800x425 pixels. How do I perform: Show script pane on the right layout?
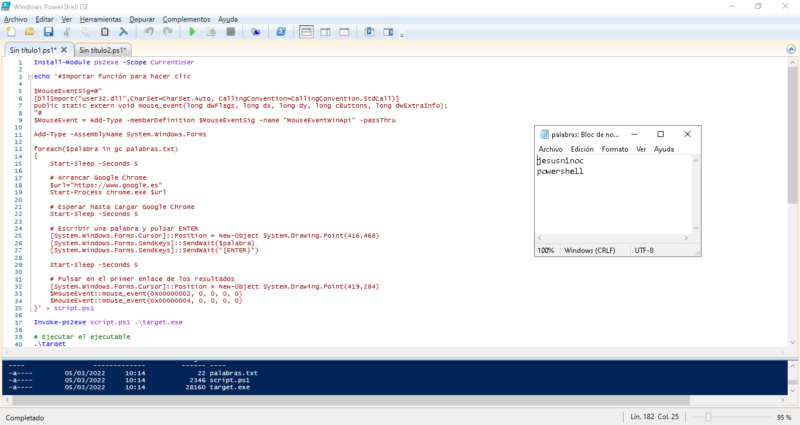(325, 32)
